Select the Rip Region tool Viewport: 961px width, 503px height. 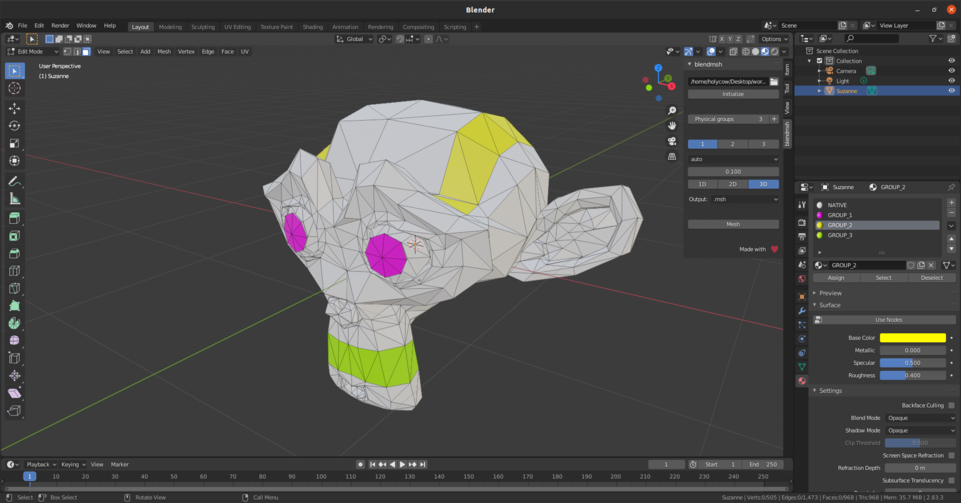click(x=15, y=410)
